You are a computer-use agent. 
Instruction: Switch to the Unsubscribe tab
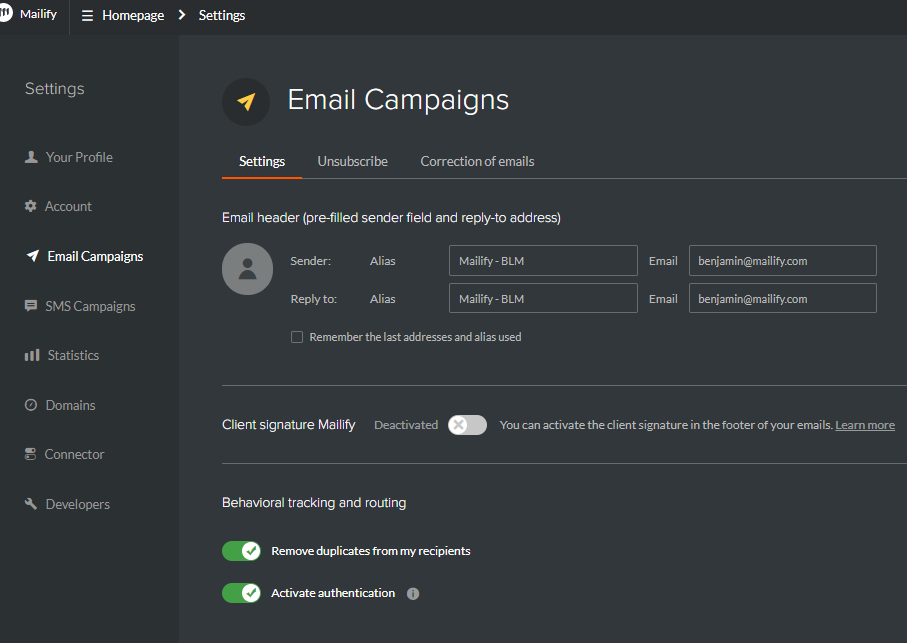pos(353,161)
